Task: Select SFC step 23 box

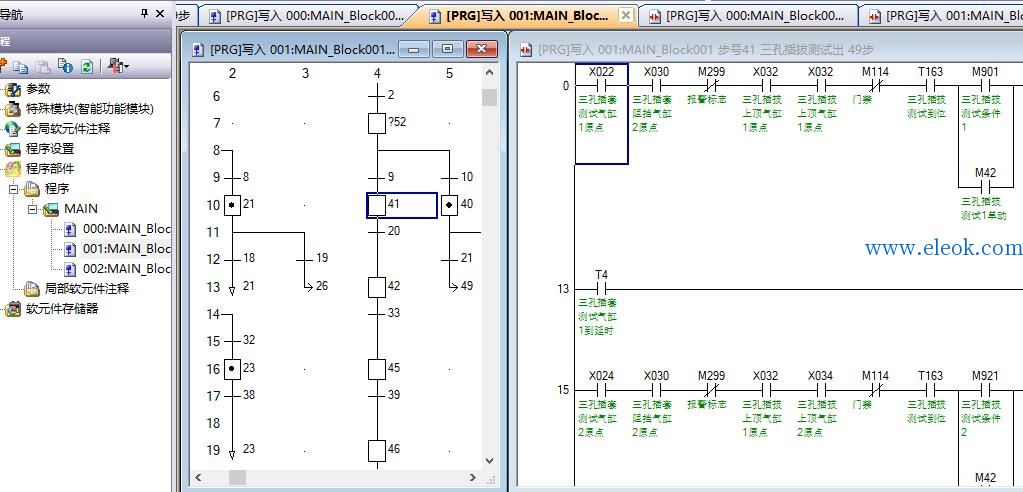Action: [x=232, y=369]
